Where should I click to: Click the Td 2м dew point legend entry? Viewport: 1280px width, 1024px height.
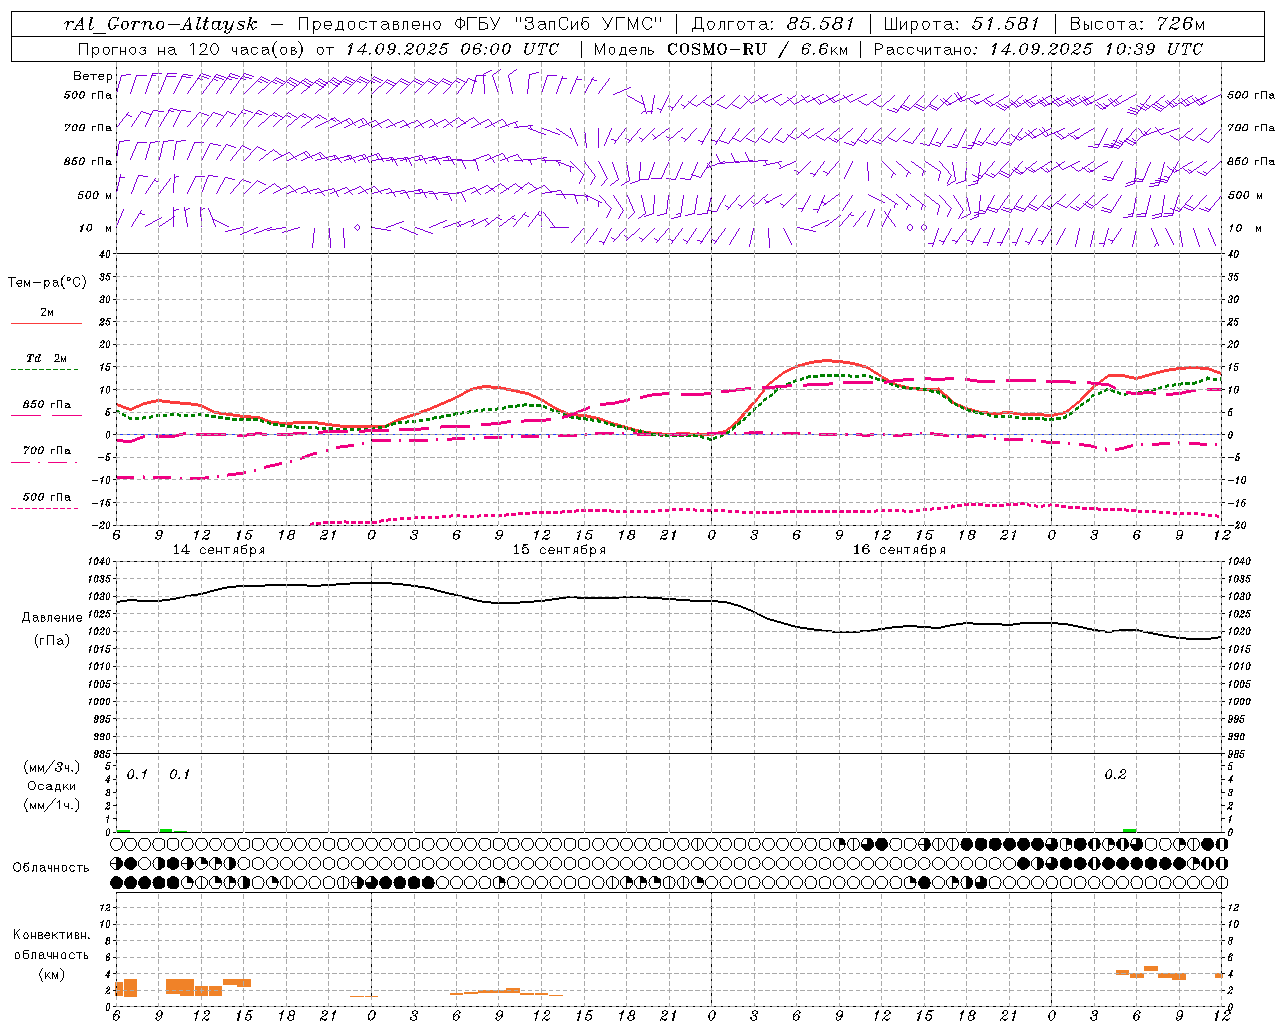(x=46, y=358)
